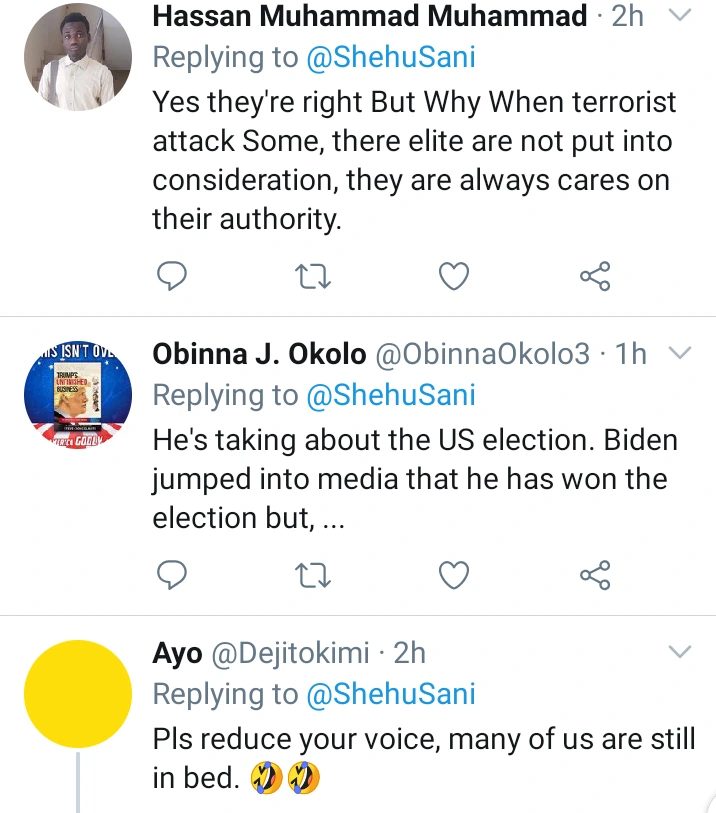Open @ShehuSani link in Obinna's reply
The width and height of the screenshot is (716, 813).
tap(392, 395)
